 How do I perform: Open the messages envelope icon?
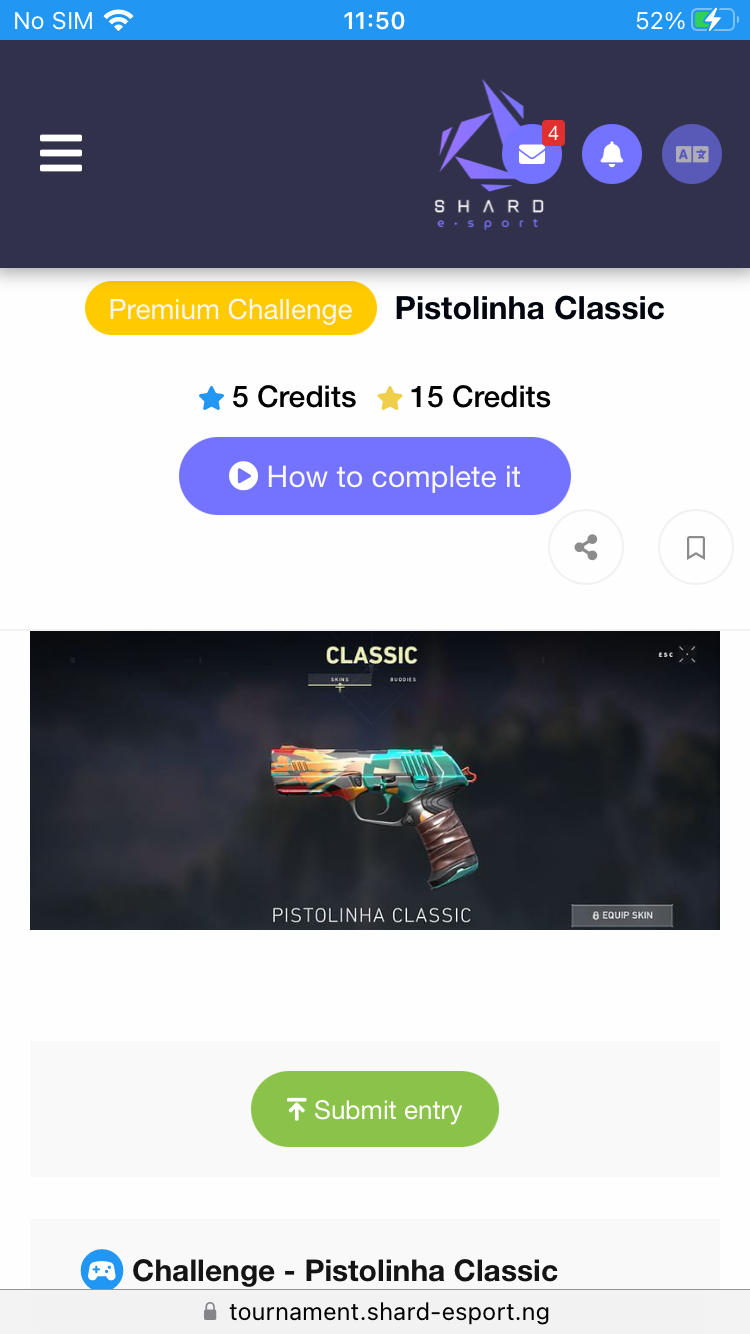coord(532,154)
